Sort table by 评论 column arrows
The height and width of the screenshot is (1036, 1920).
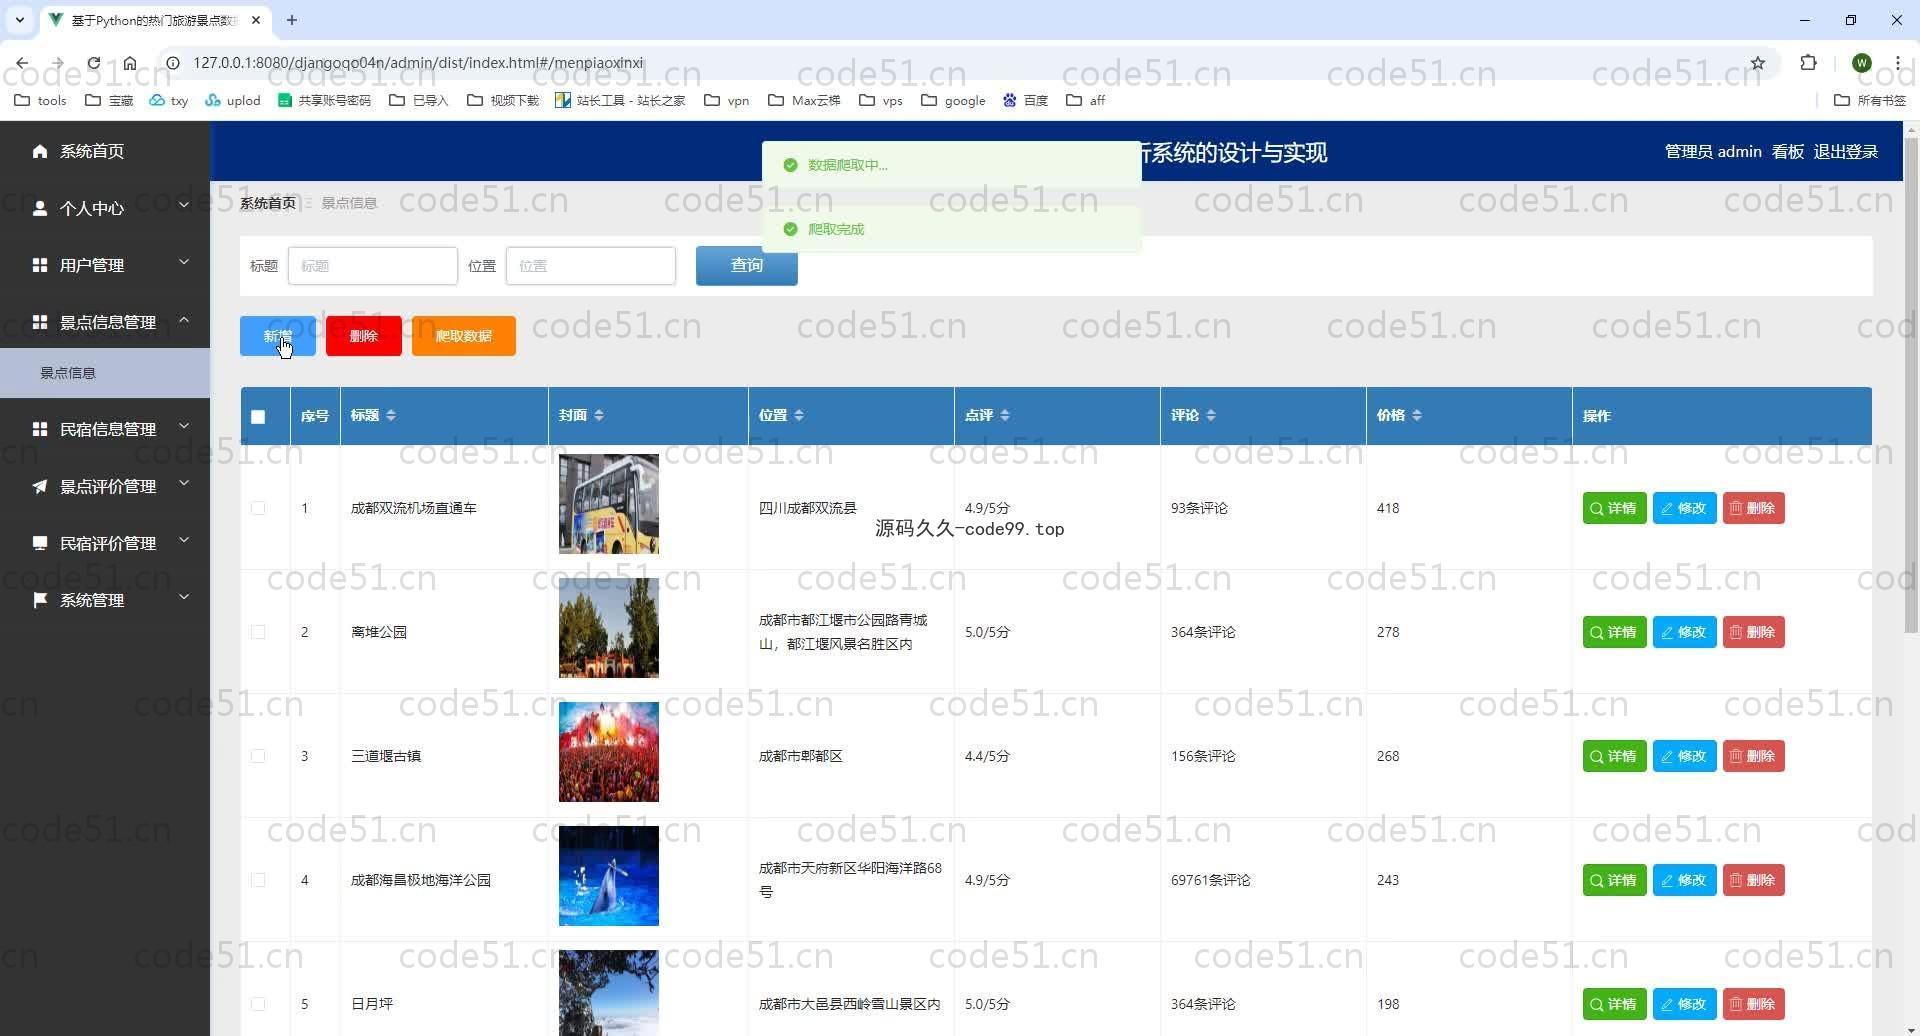tap(1211, 416)
